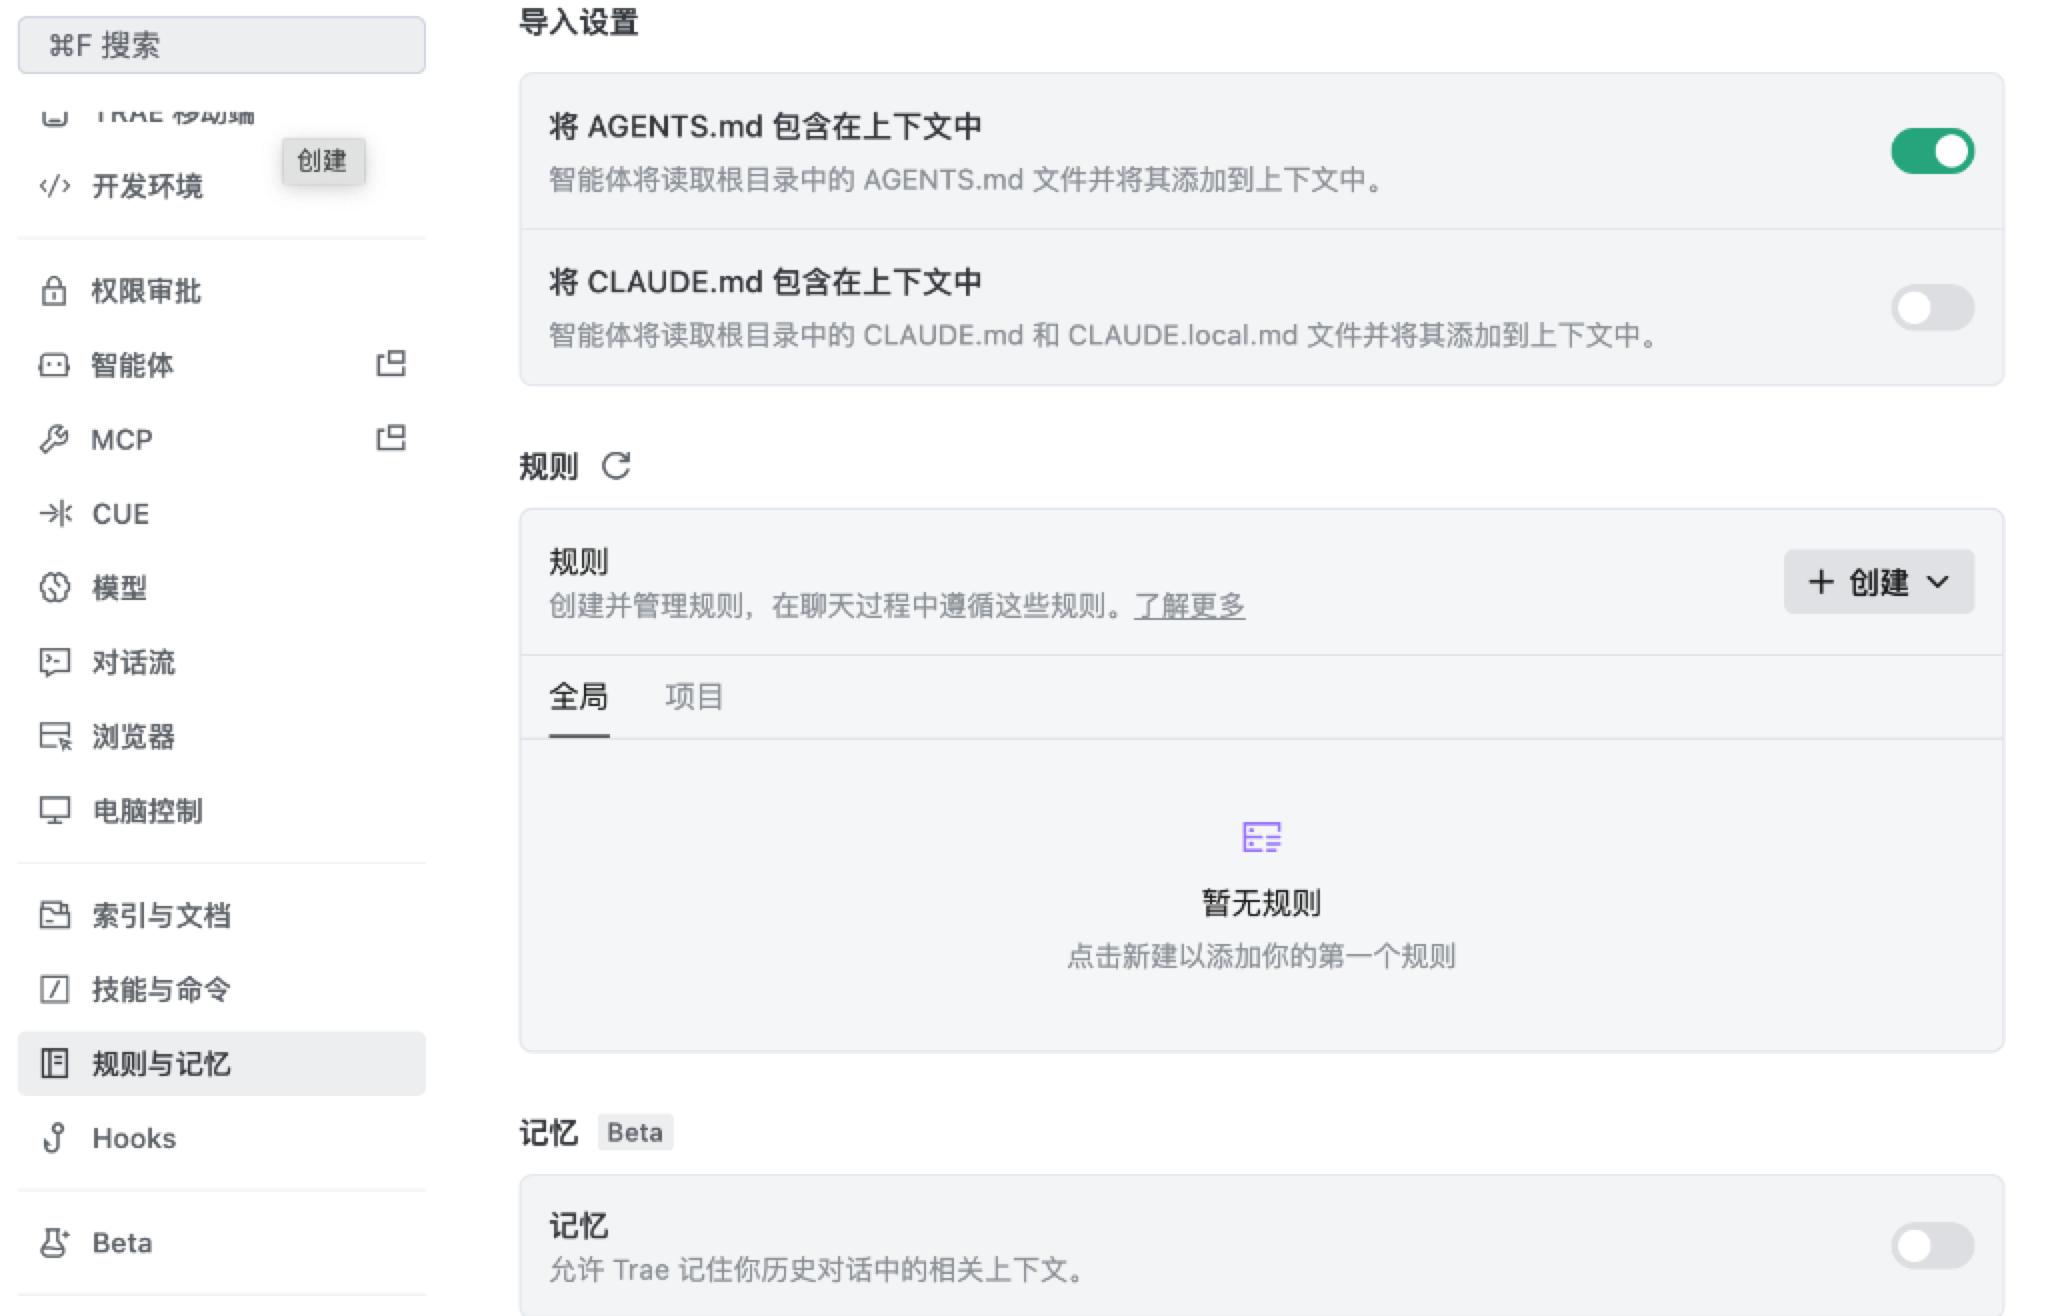This screenshot has height=1316, width=2048.
Task: Open 智能体 in new window icon
Action: [x=391, y=363]
